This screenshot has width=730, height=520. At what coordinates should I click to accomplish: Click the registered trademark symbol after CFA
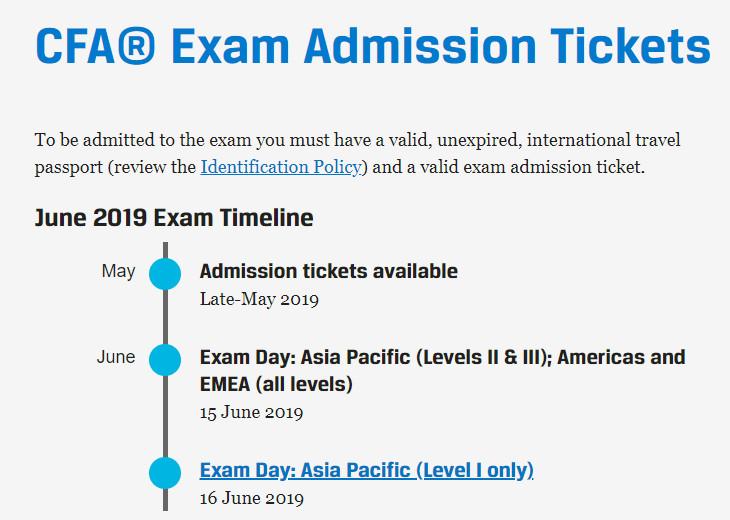[x=136, y=46]
